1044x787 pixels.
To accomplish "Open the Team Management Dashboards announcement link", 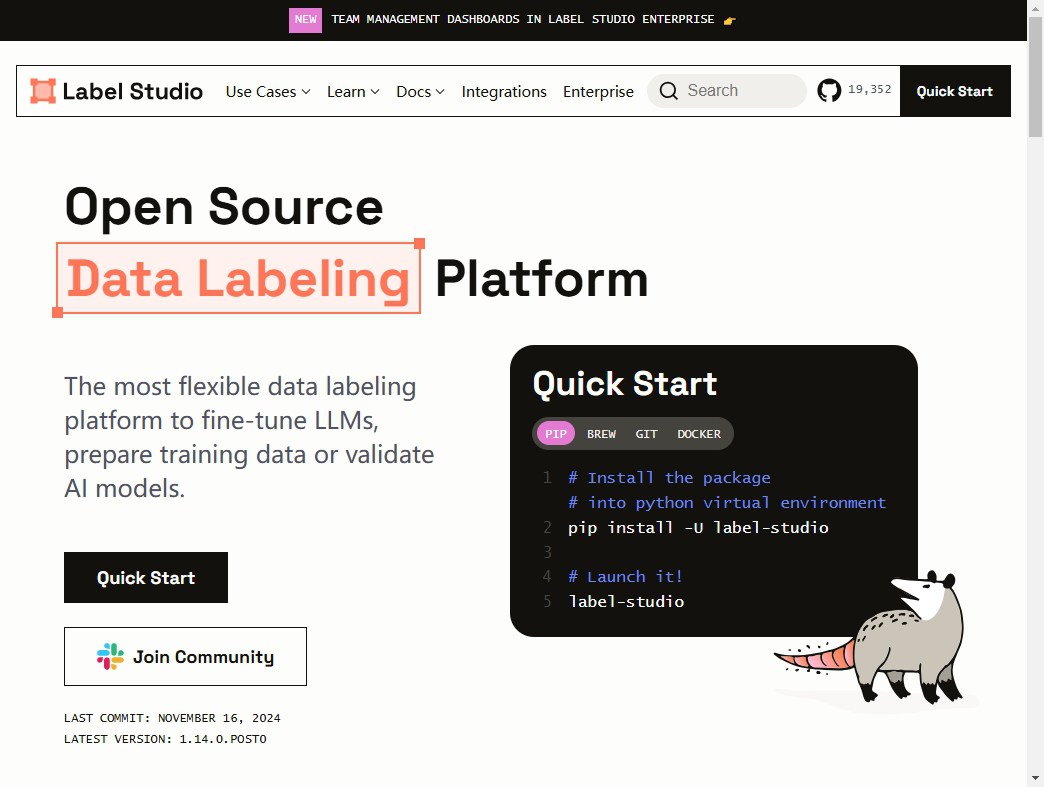I will [523, 20].
